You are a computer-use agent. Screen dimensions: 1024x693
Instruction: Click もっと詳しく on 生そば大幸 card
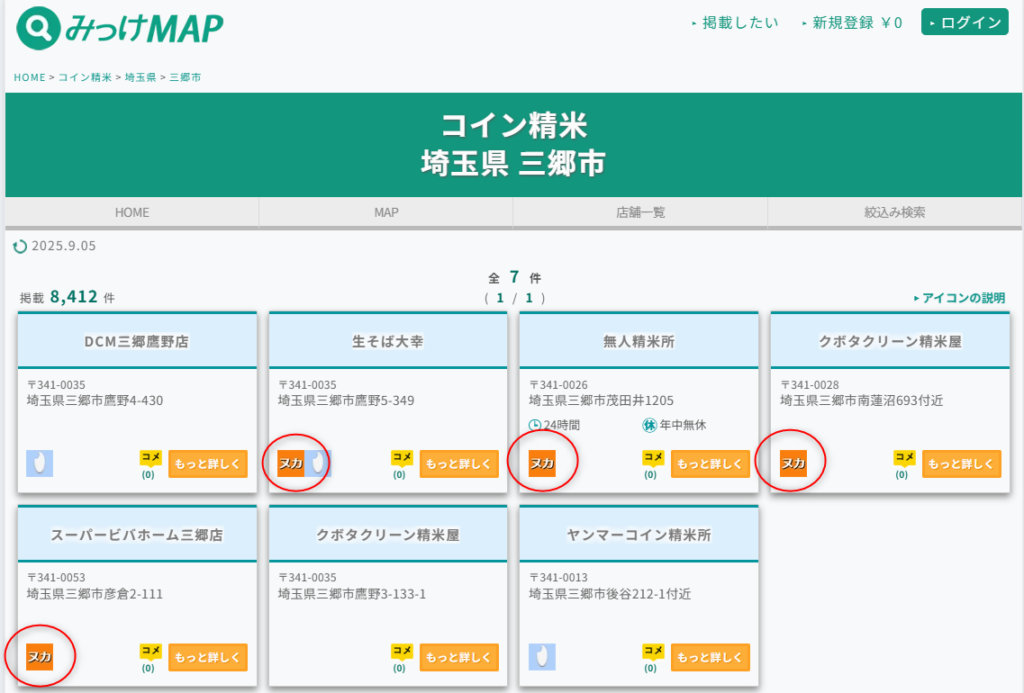pos(458,464)
